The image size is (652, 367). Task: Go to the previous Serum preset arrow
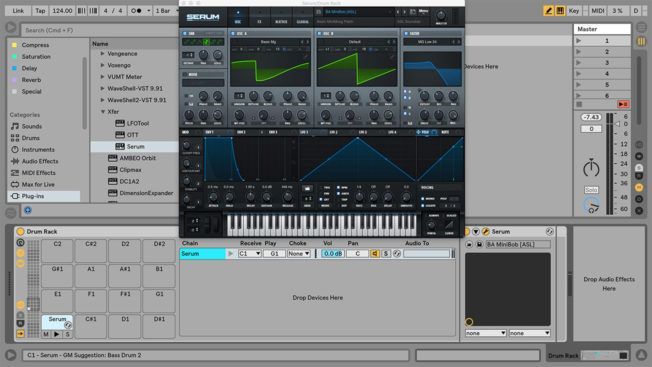tap(398, 12)
